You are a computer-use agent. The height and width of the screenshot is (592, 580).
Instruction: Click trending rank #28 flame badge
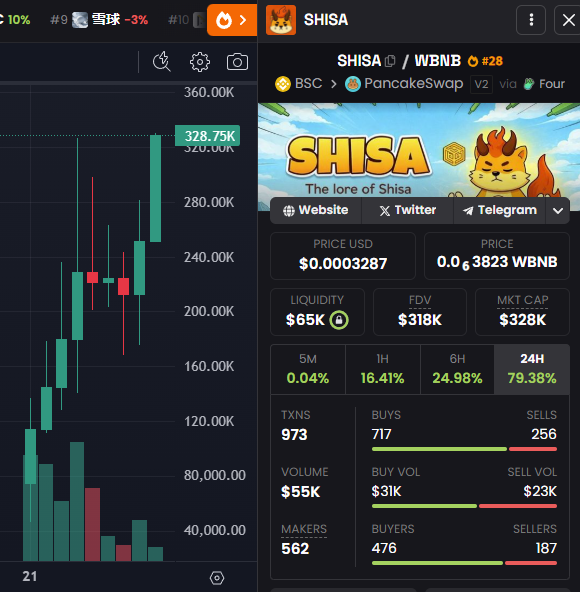(x=485, y=61)
